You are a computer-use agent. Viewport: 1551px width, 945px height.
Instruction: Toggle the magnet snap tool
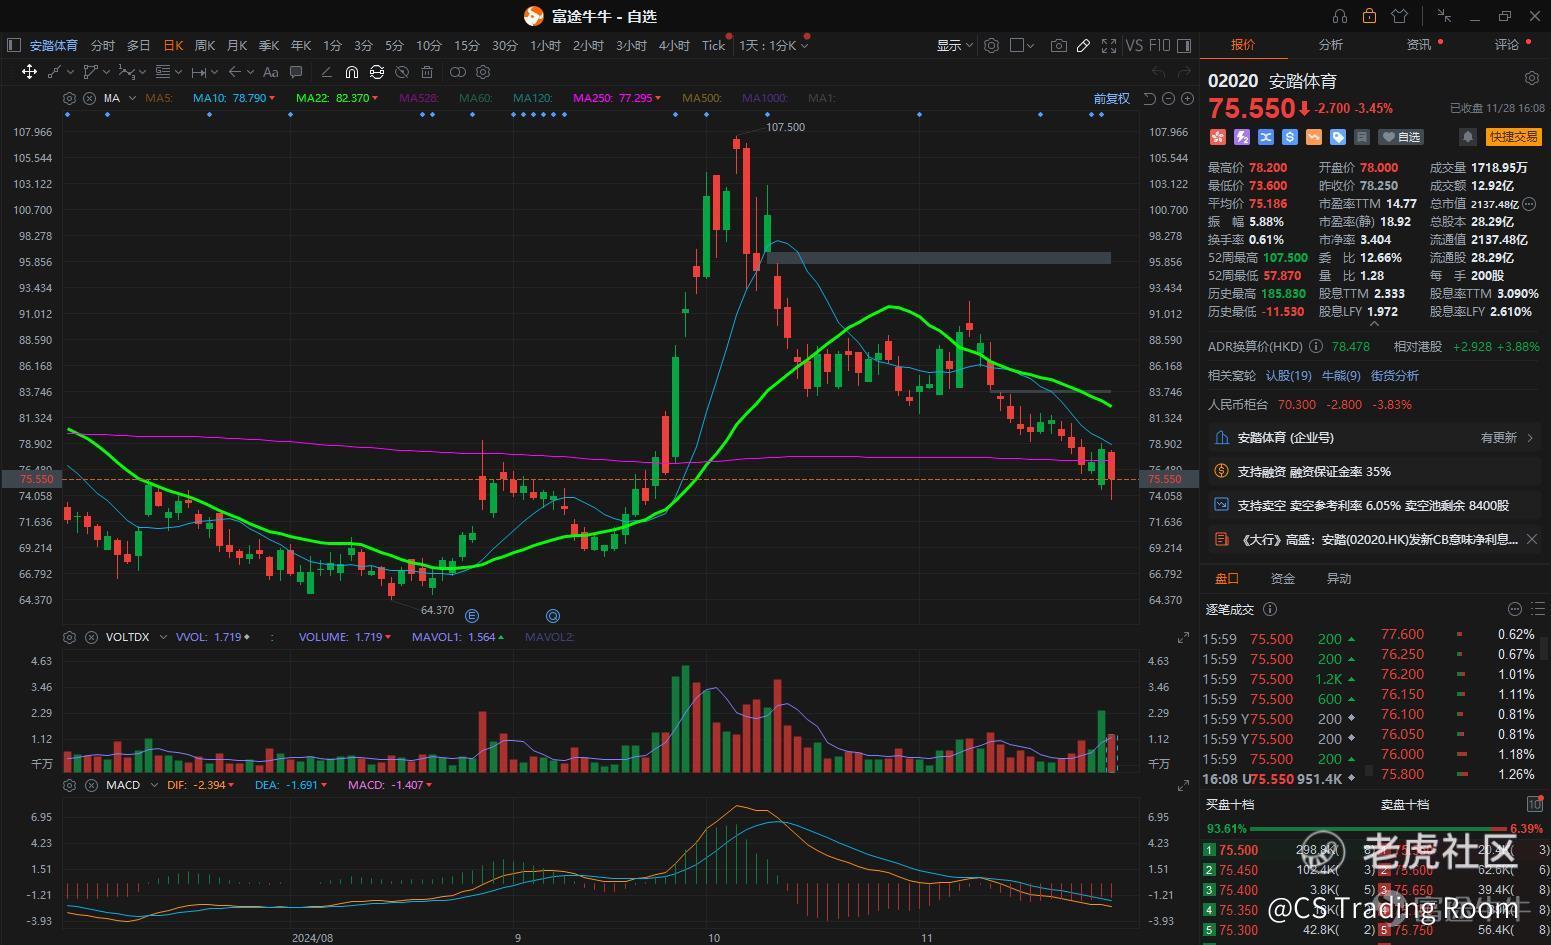pos(351,72)
